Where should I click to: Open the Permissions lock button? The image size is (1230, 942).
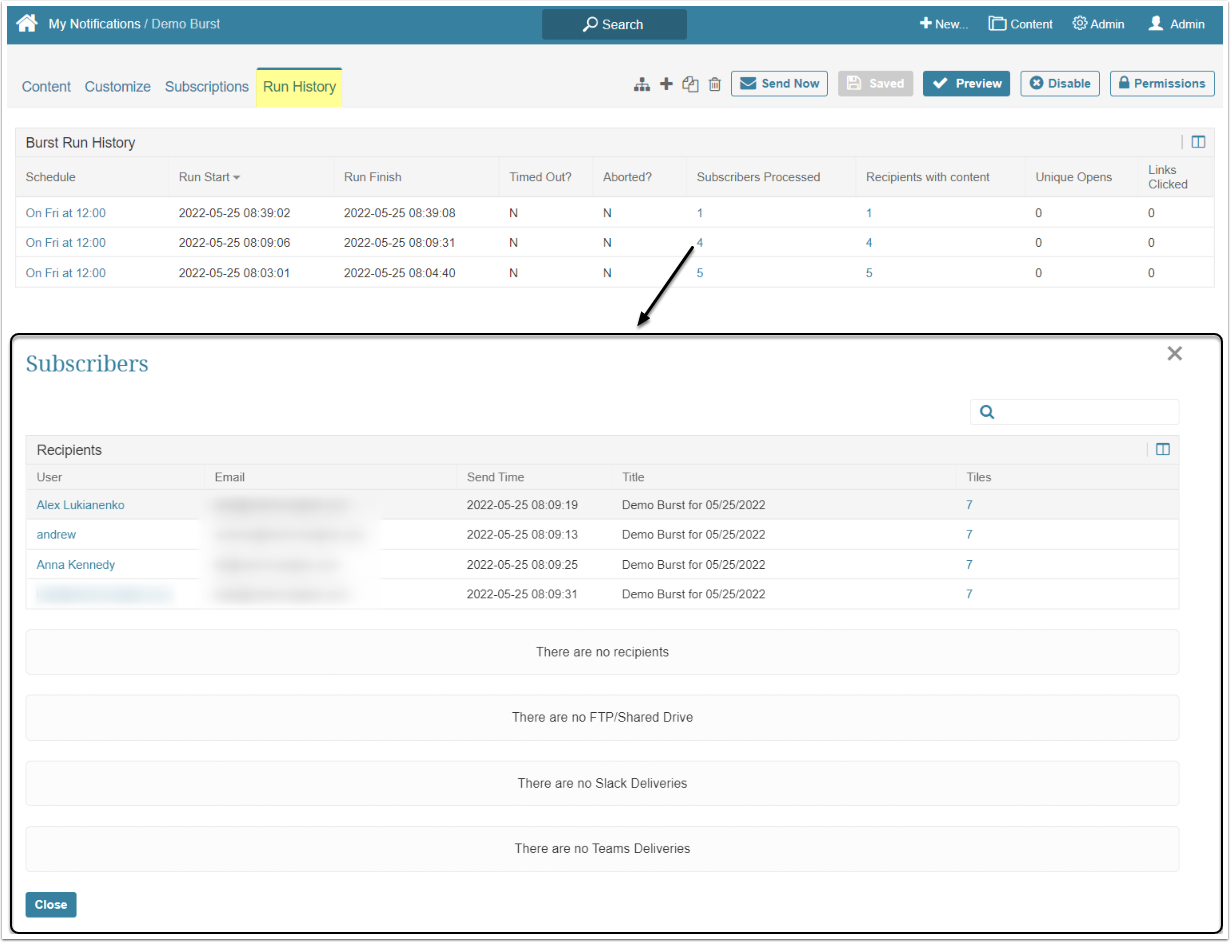click(x=1161, y=84)
